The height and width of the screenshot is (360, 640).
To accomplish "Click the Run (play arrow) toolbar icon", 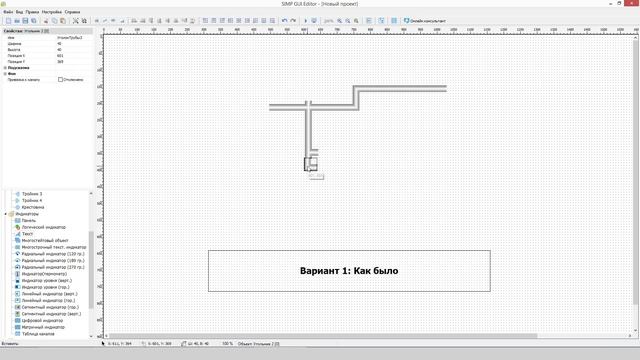I will point(305,20).
